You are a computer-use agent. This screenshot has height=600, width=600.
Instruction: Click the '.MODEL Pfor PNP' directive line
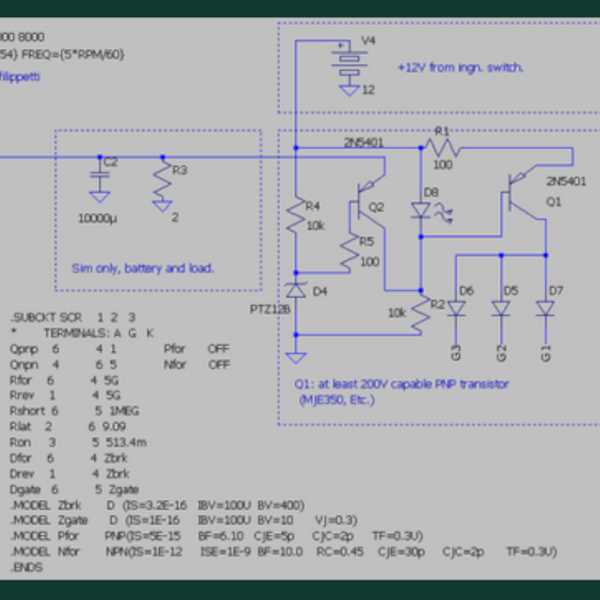tap(217, 536)
